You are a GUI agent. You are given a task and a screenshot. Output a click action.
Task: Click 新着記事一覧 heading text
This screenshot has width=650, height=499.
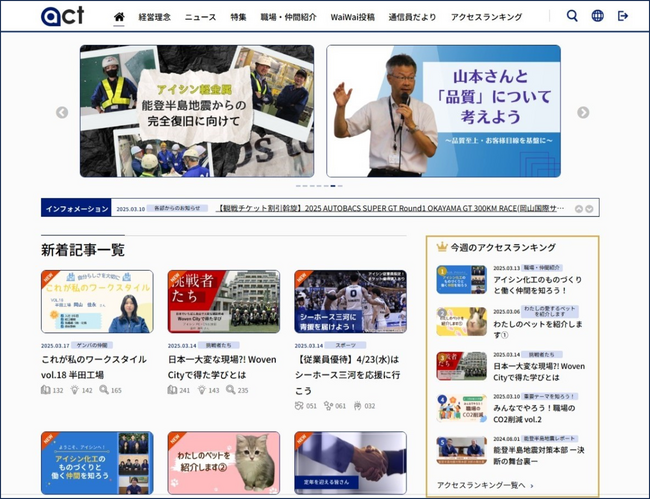[83, 250]
